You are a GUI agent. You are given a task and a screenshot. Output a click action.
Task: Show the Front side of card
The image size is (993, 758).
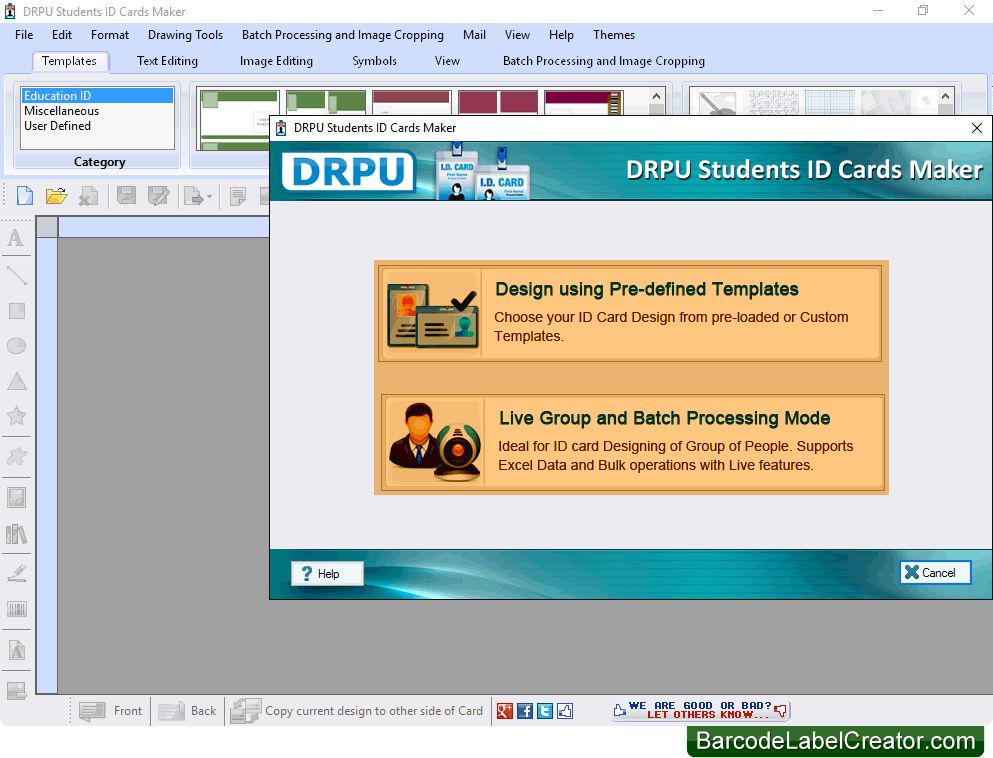point(112,711)
